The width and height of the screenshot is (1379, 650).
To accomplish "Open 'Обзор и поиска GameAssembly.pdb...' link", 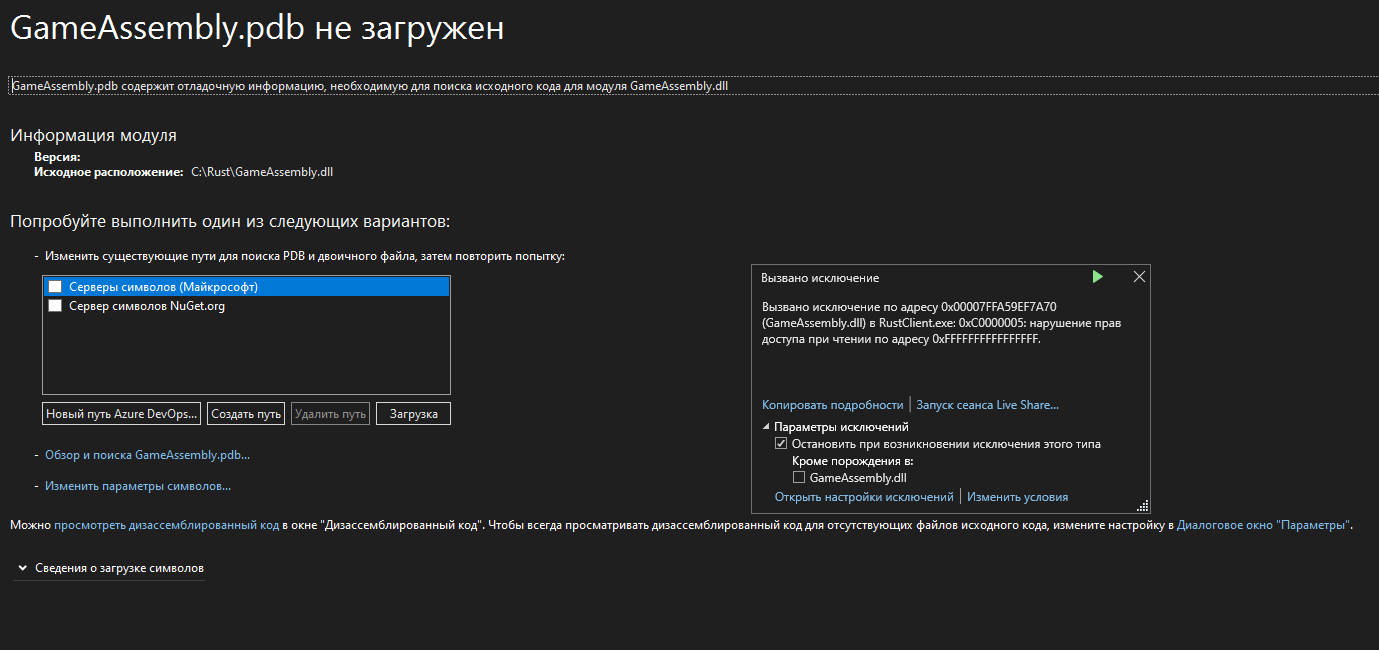I will 147,455.
